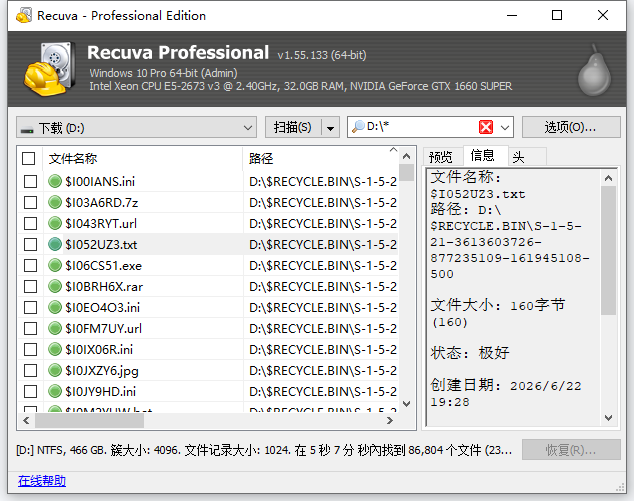Click the file list vertical scrollbar thumb
The image size is (634, 501).
coord(407,173)
